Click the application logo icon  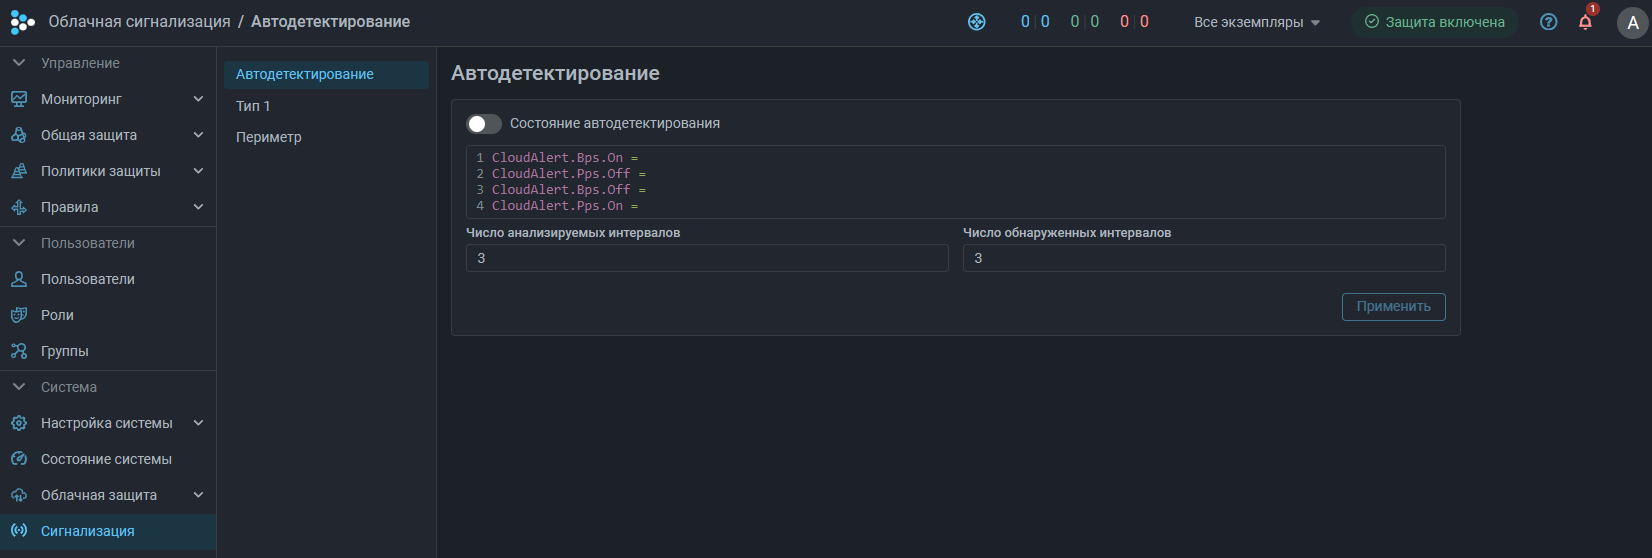pyautogui.click(x=22, y=22)
